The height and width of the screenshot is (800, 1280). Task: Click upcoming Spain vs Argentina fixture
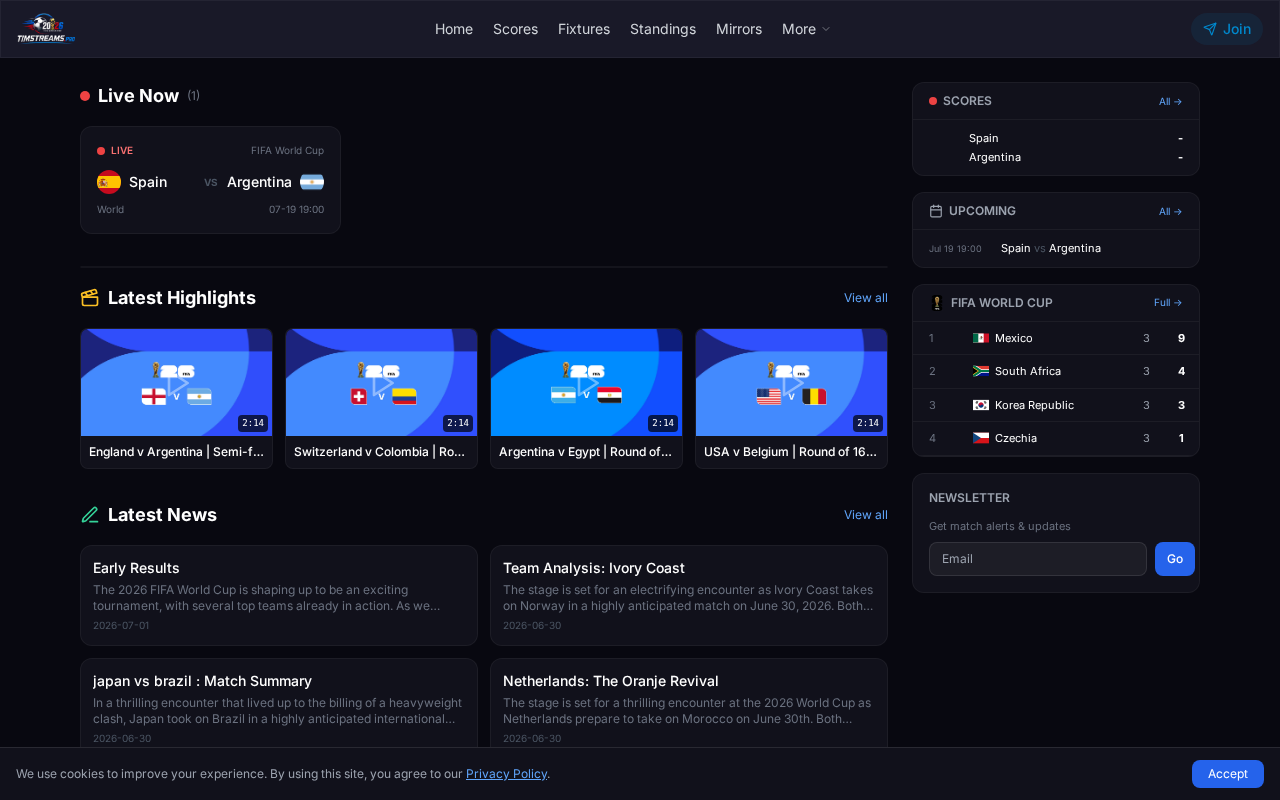click(1056, 248)
